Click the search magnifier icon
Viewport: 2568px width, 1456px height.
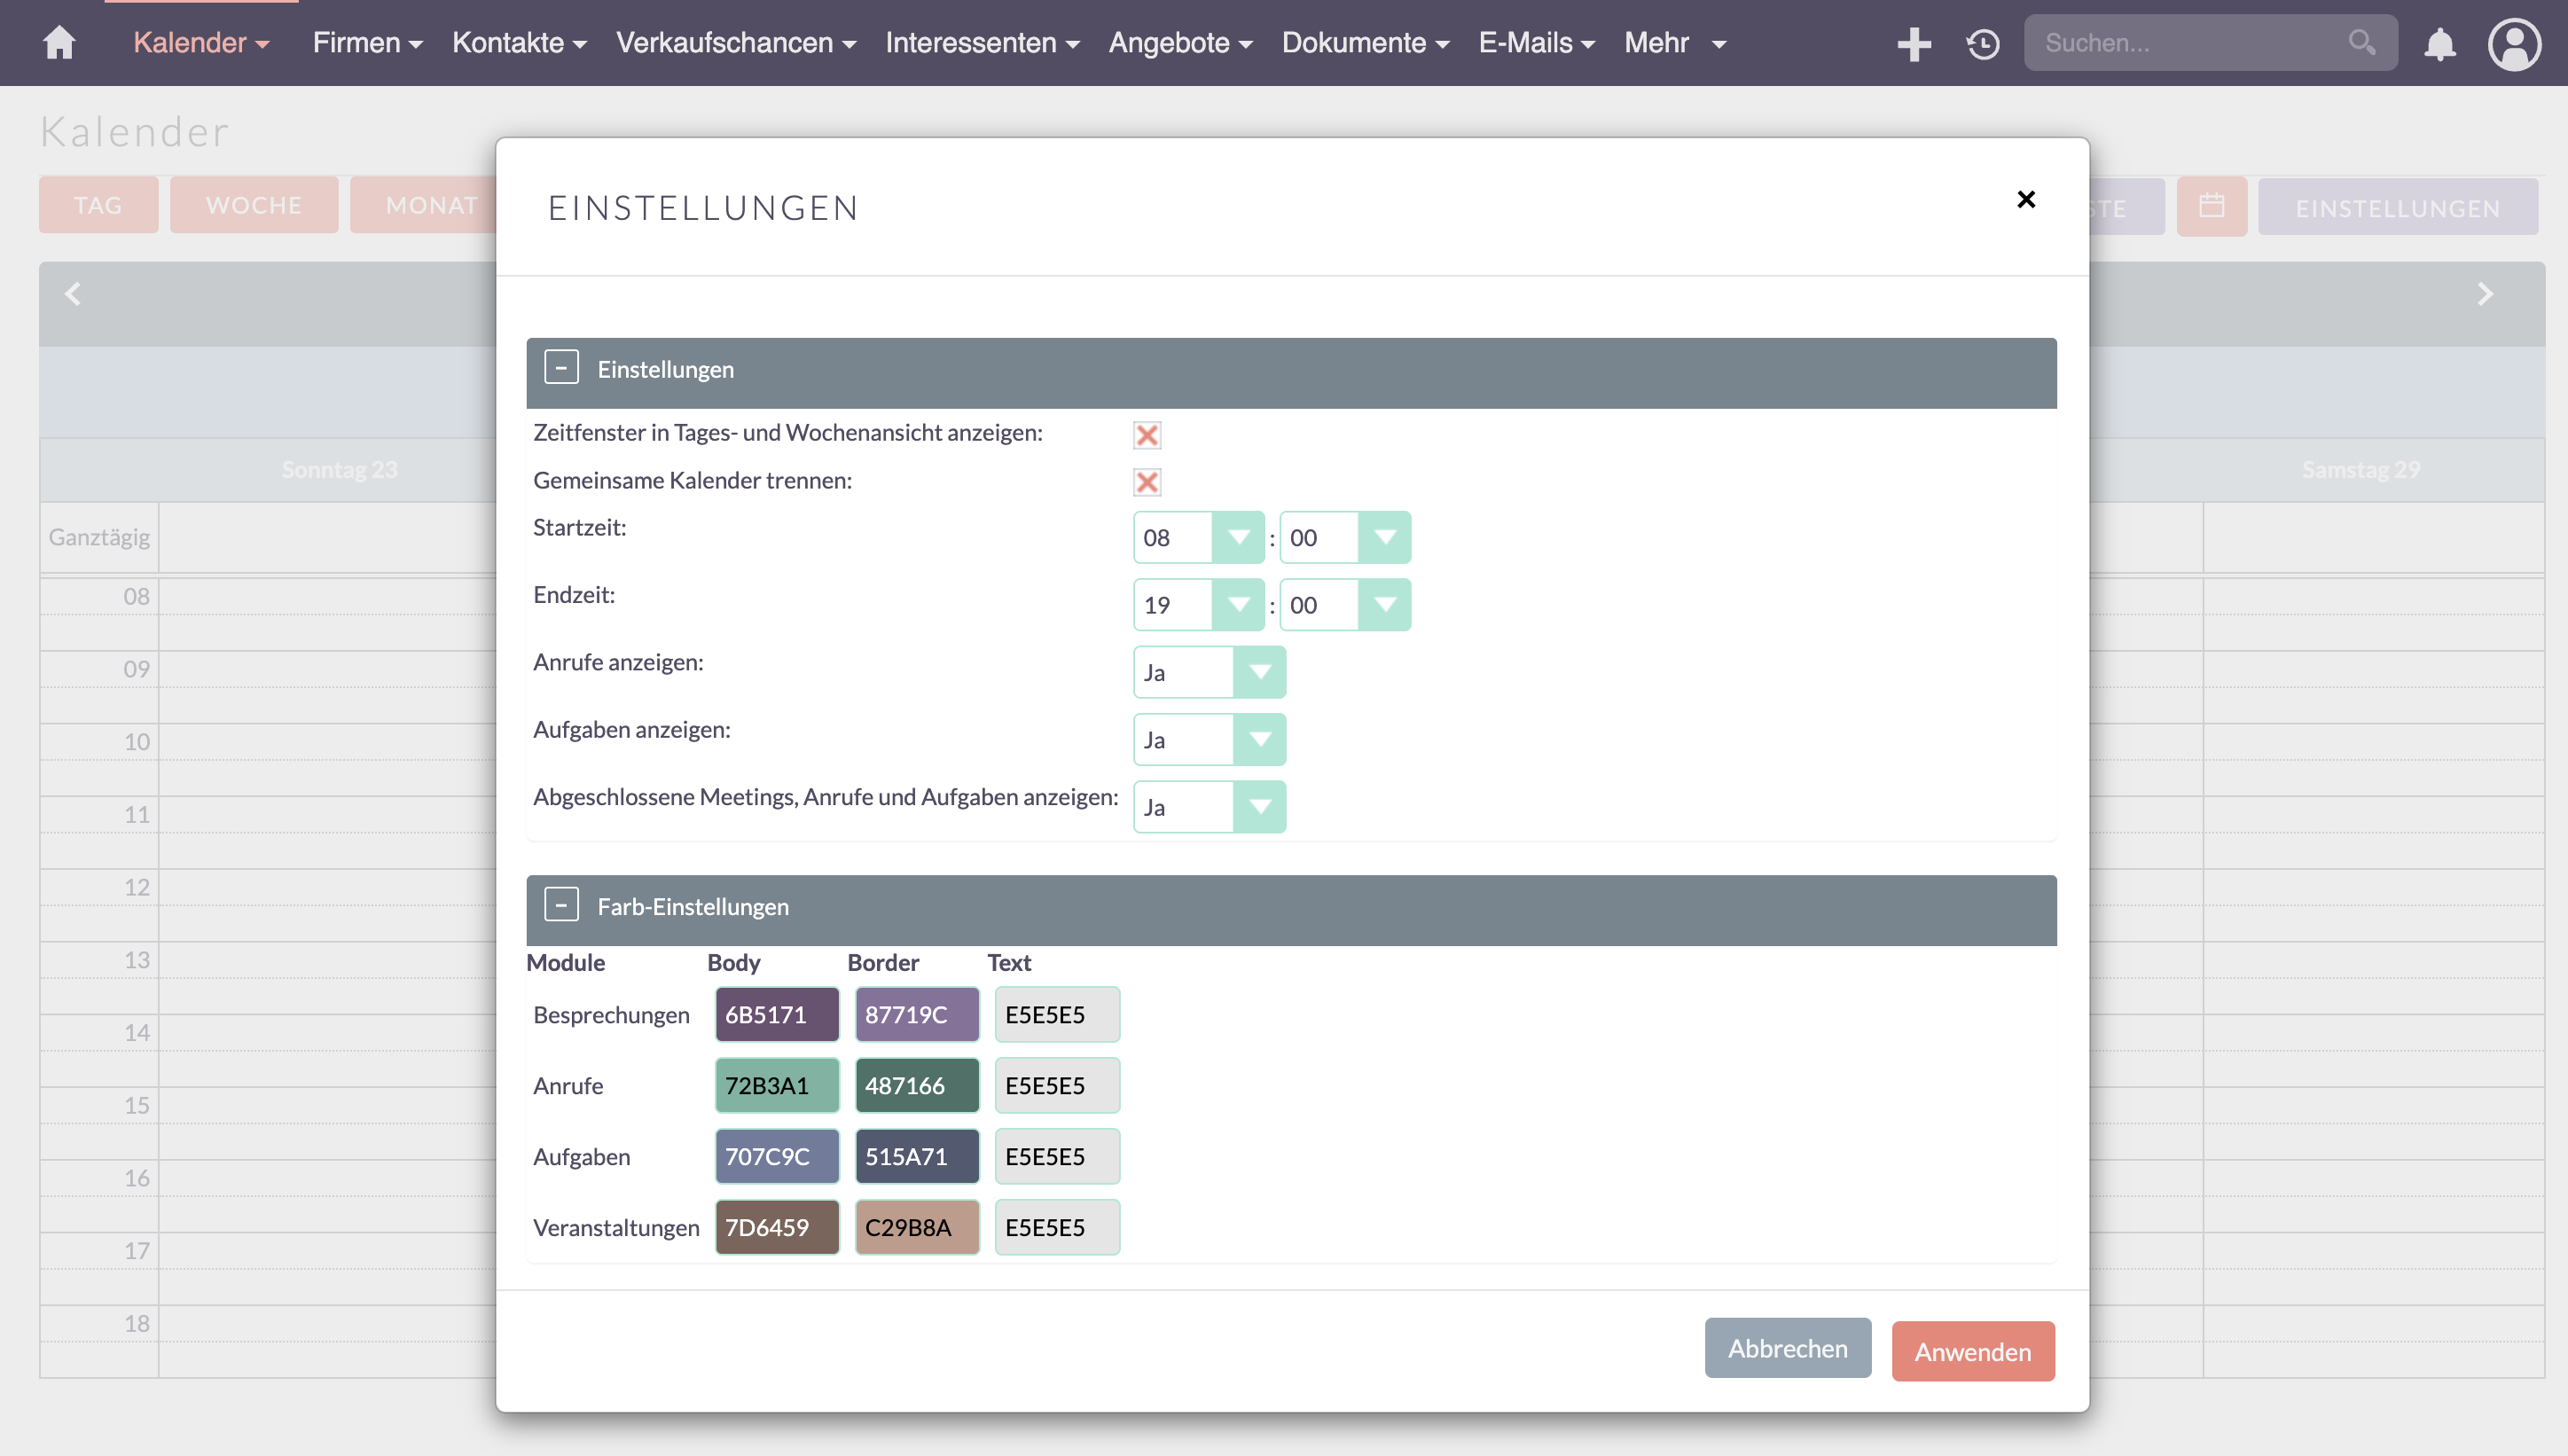pyautogui.click(x=2362, y=43)
